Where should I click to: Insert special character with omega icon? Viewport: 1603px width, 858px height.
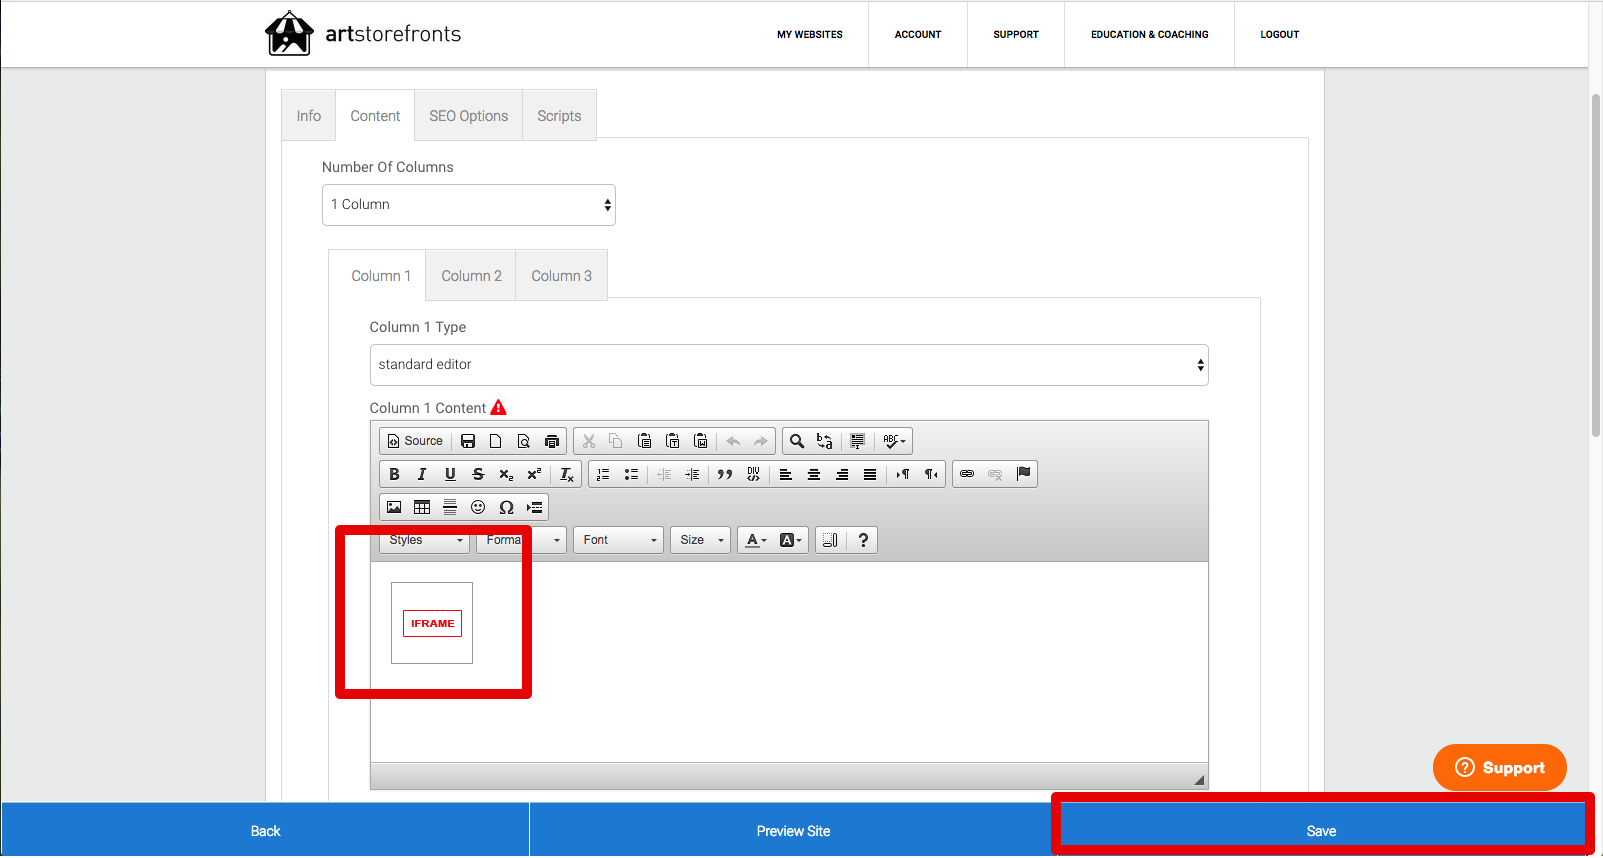tap(506, 507)
